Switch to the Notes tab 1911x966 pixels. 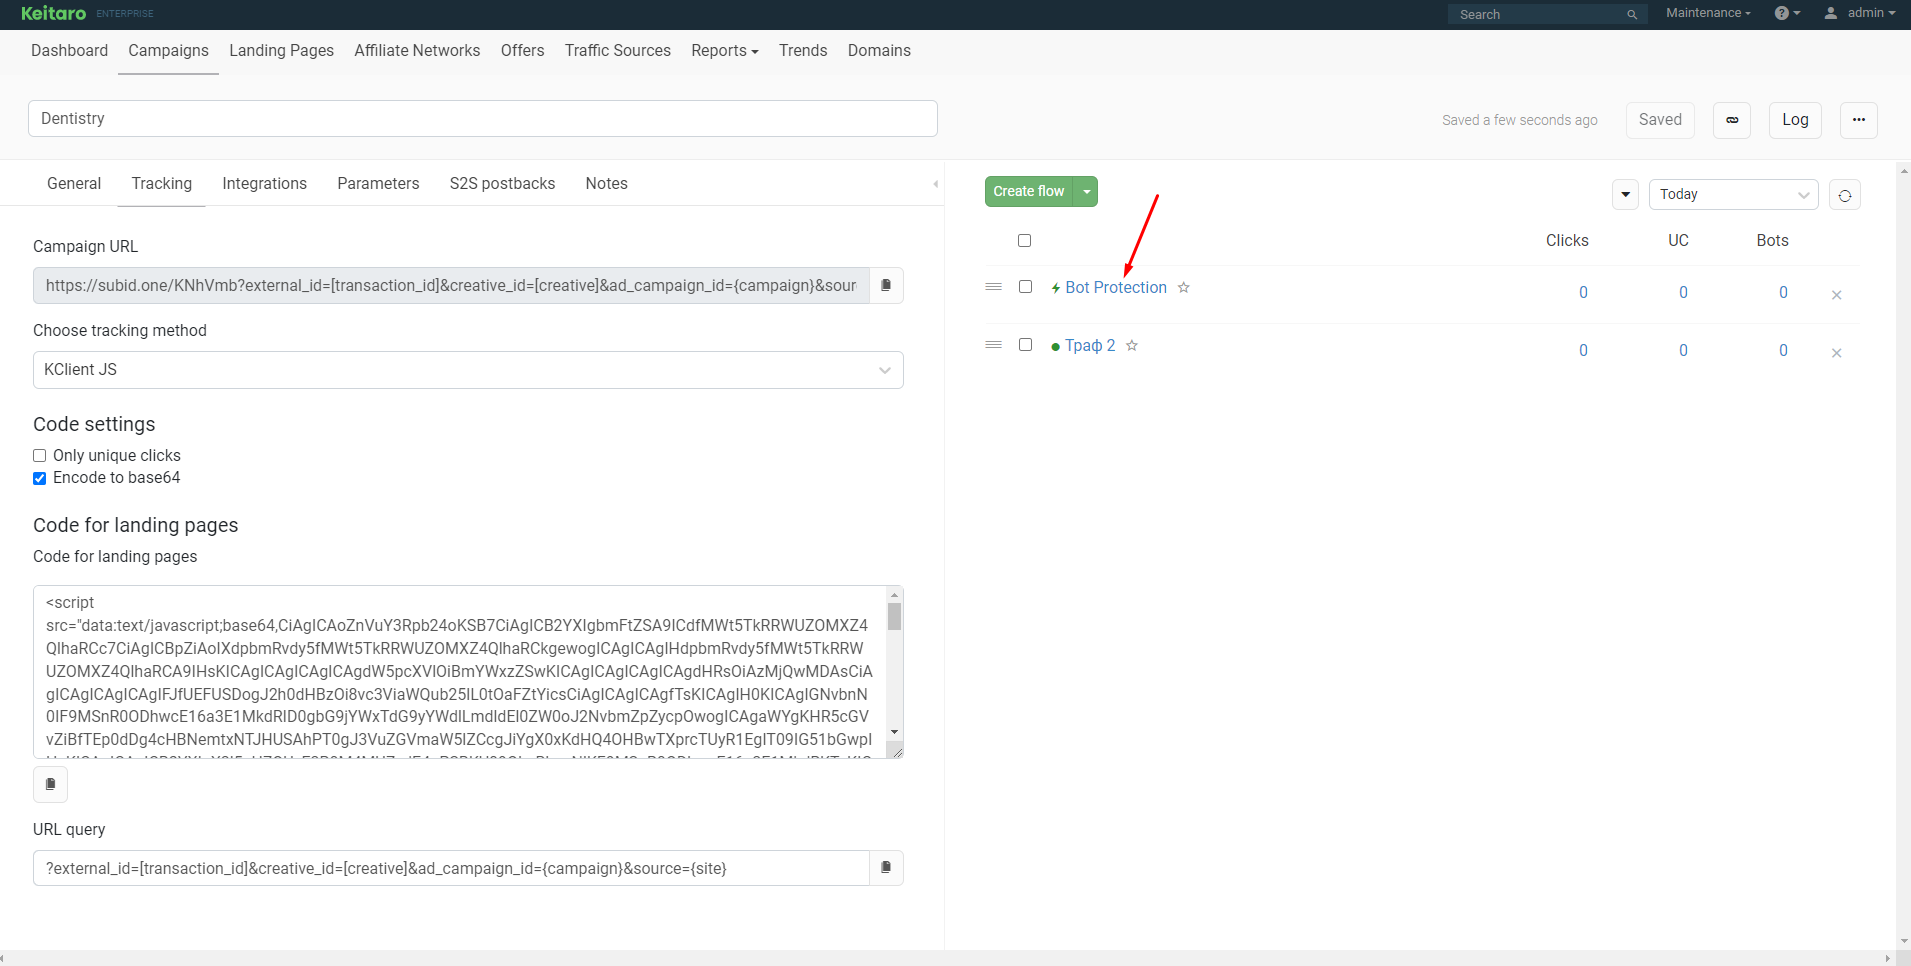point(606,184)
